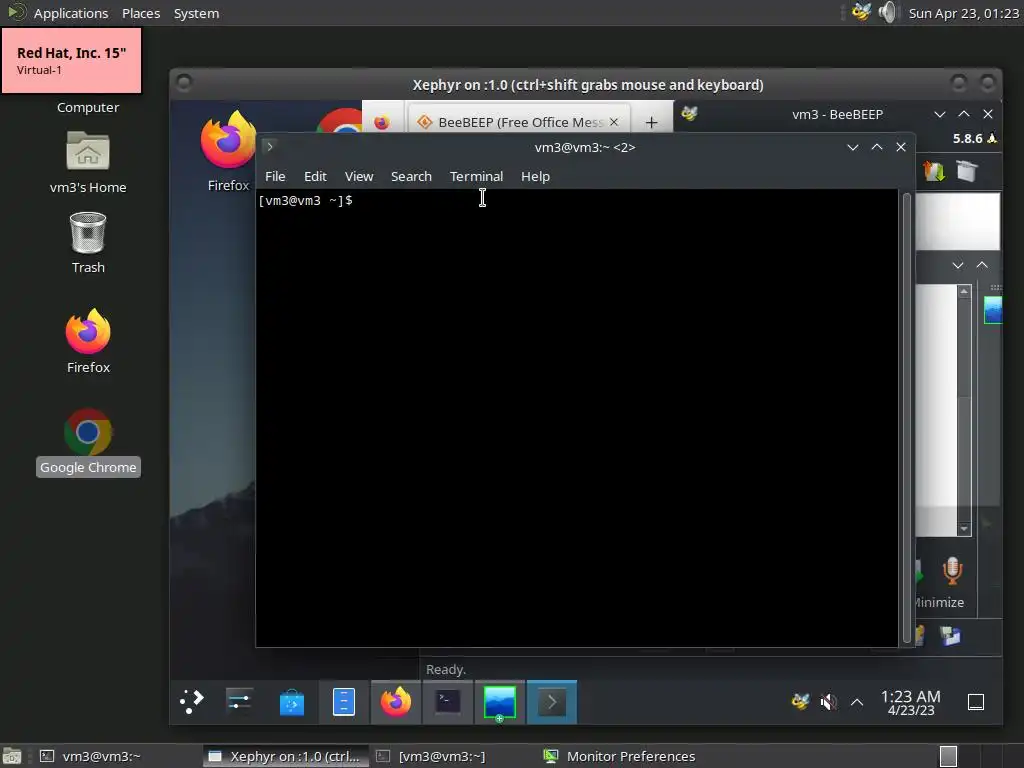Image resolution: width=1024 pixels, height=768 pixels.
Task: Switch to the blue landscape taskbar entry
Action: tap(500, 702)
